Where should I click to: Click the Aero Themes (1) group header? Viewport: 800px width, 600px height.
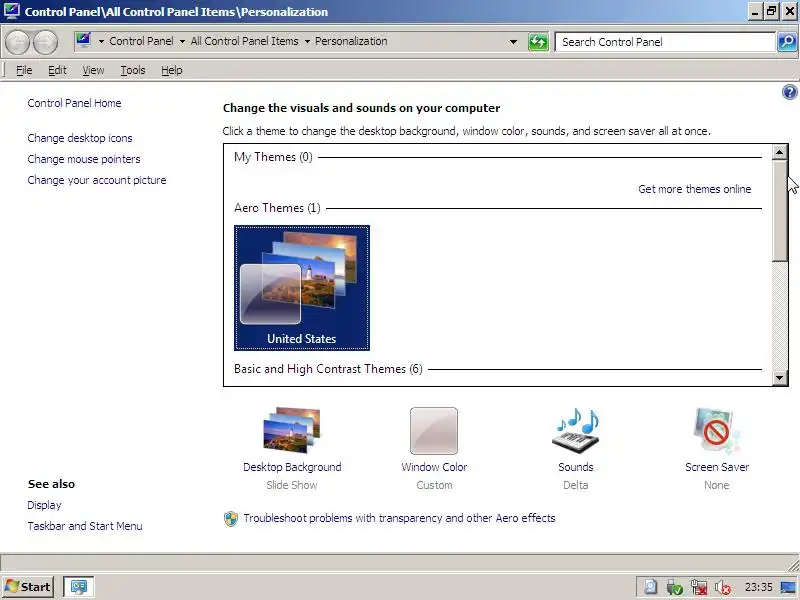[277, 208]
